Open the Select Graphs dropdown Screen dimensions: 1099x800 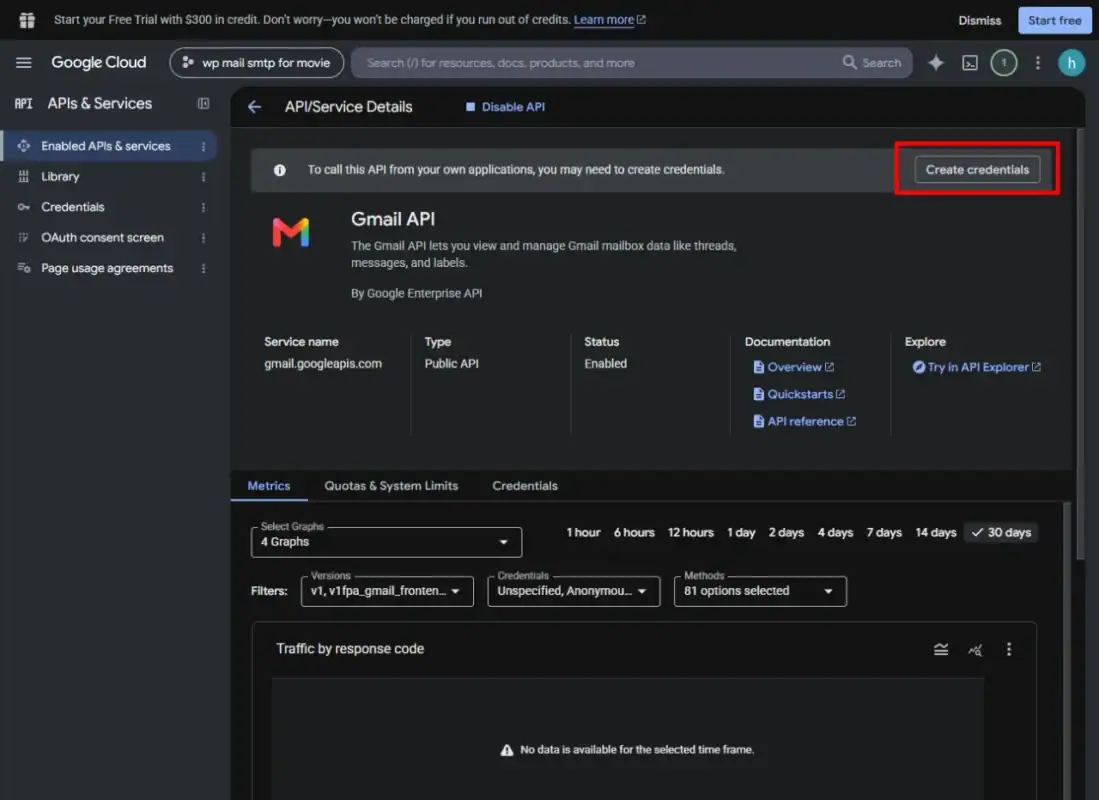coord(386,542)
